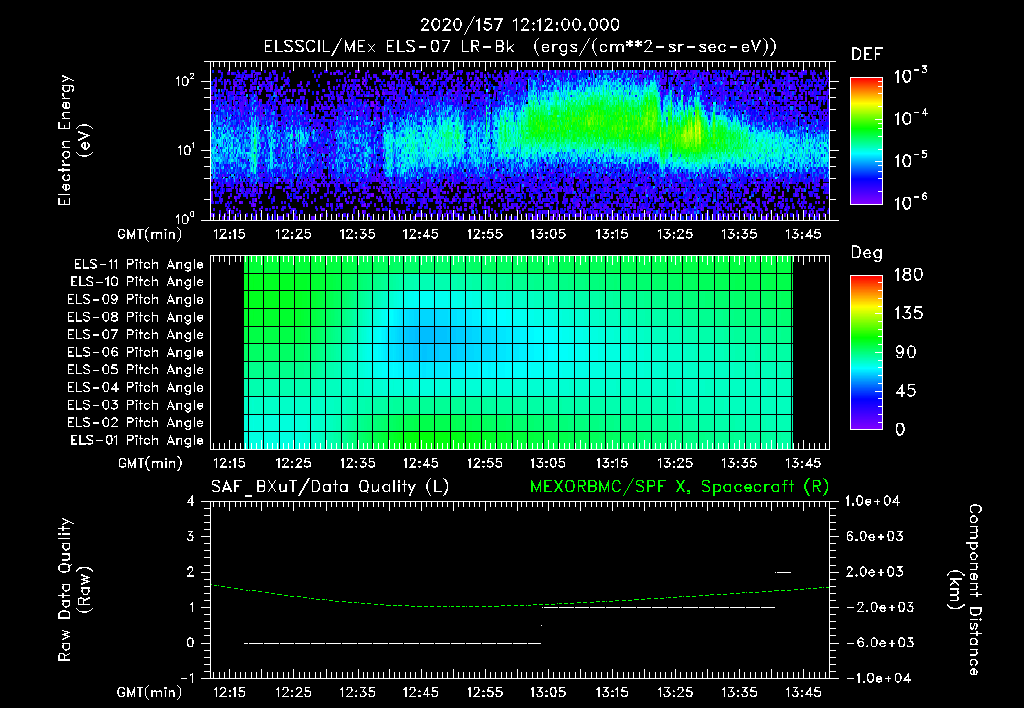Image resolution: width=1024 pixels, height=708 pixels.
Task: Click the DEF label above the color bar
Action: tap(867, 55)
